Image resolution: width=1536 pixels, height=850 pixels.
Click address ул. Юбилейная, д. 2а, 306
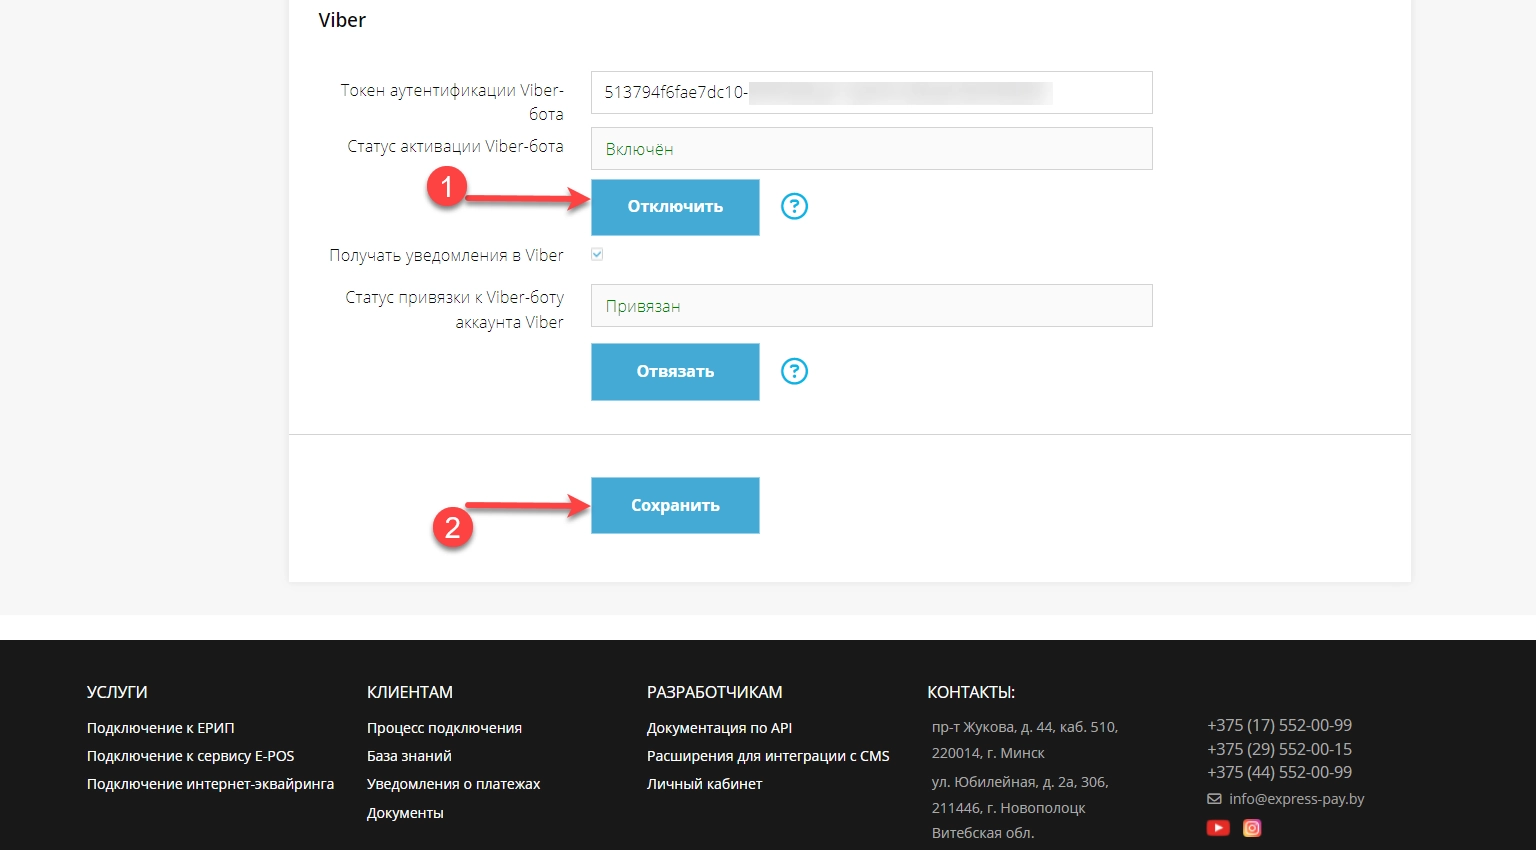tap(1020, 782)
